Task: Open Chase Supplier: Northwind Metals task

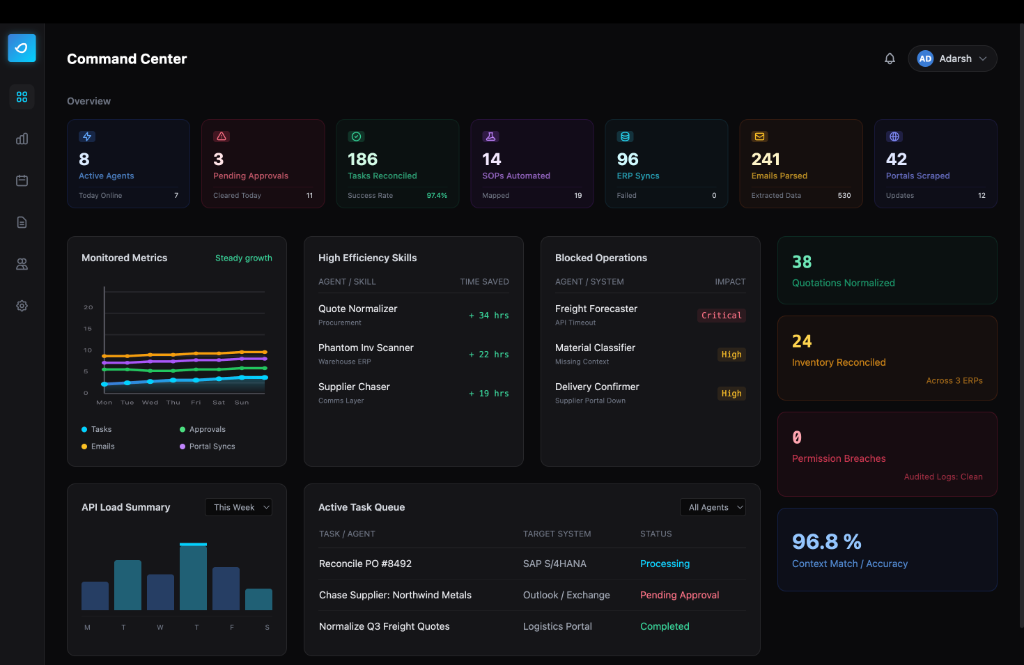Action: tap(532, 594)
